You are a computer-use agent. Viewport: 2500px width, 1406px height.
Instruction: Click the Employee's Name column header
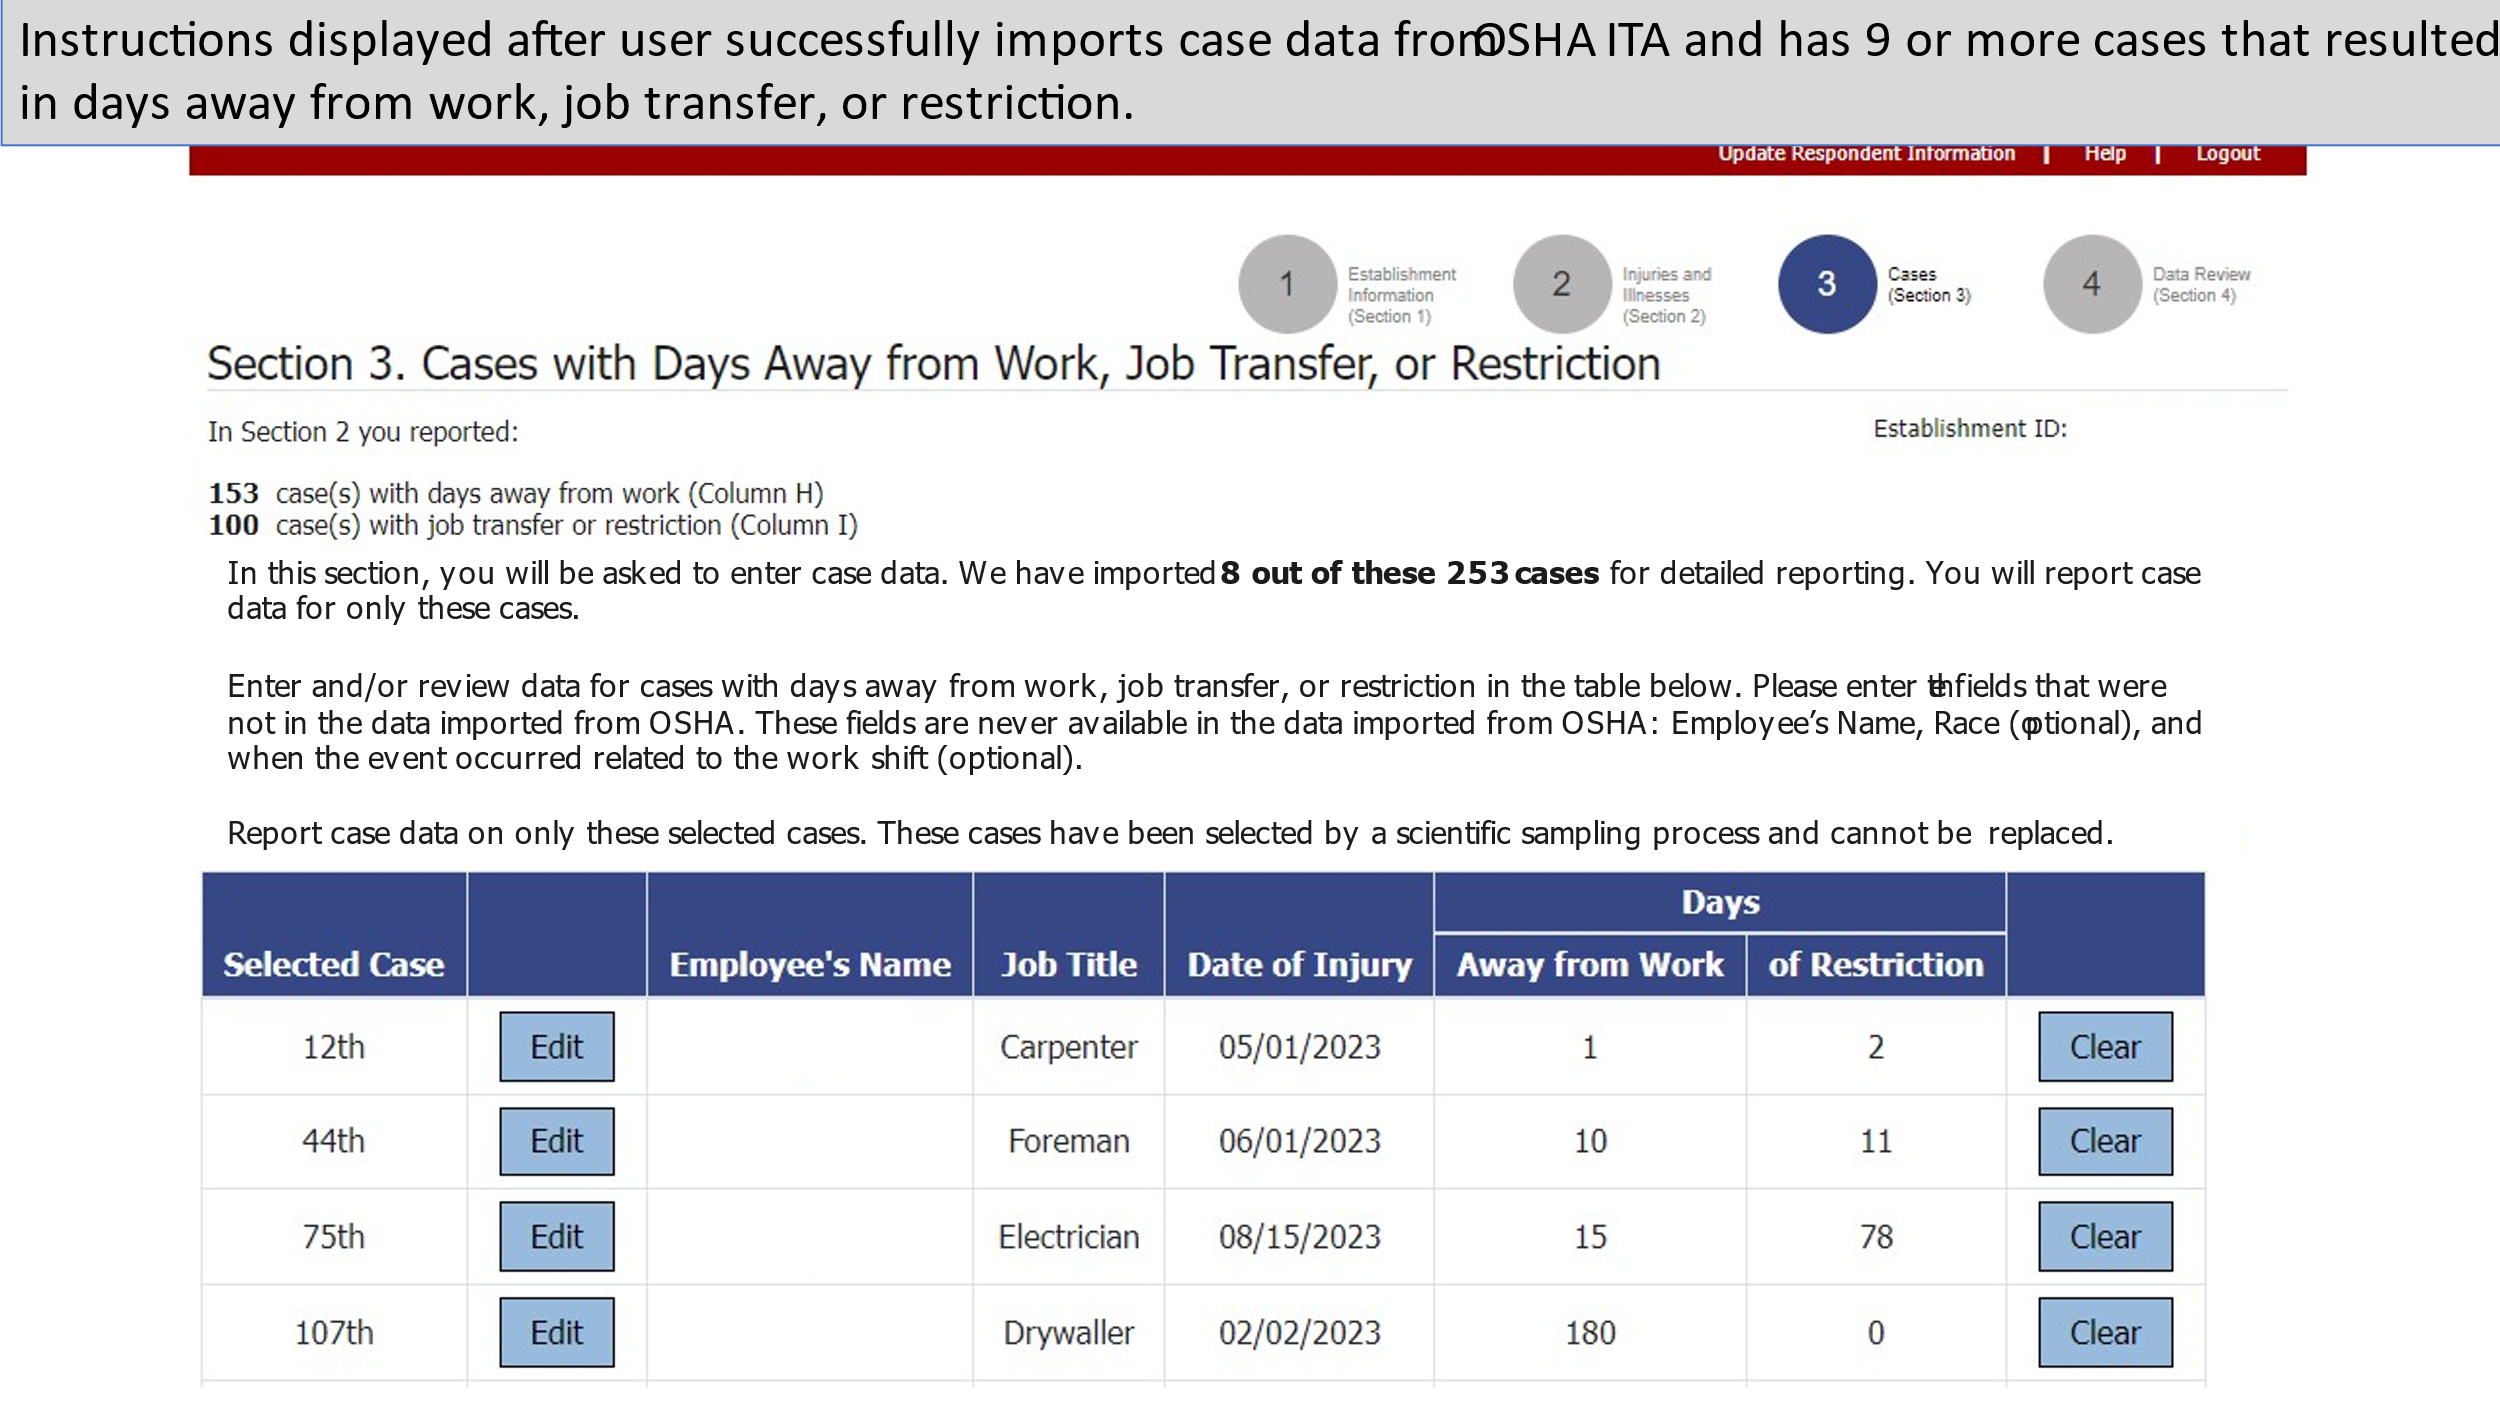click(x=809, y=964)
